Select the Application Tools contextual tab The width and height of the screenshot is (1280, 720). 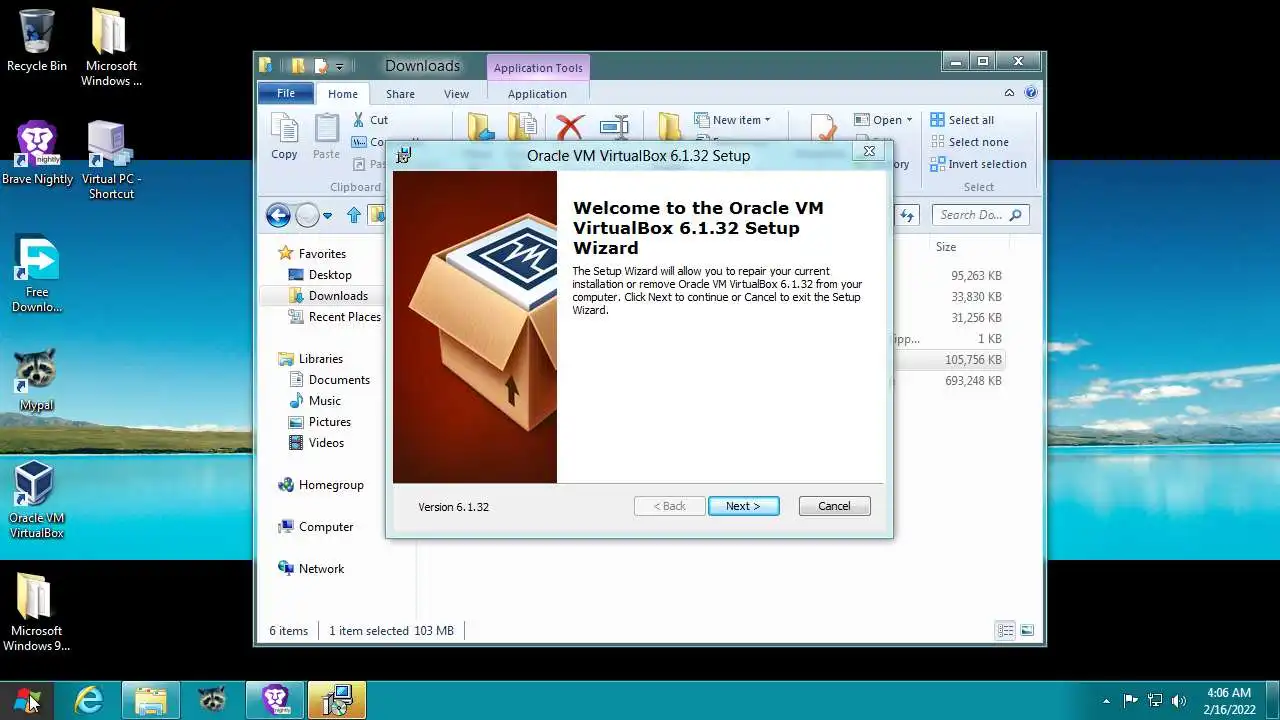538,68
